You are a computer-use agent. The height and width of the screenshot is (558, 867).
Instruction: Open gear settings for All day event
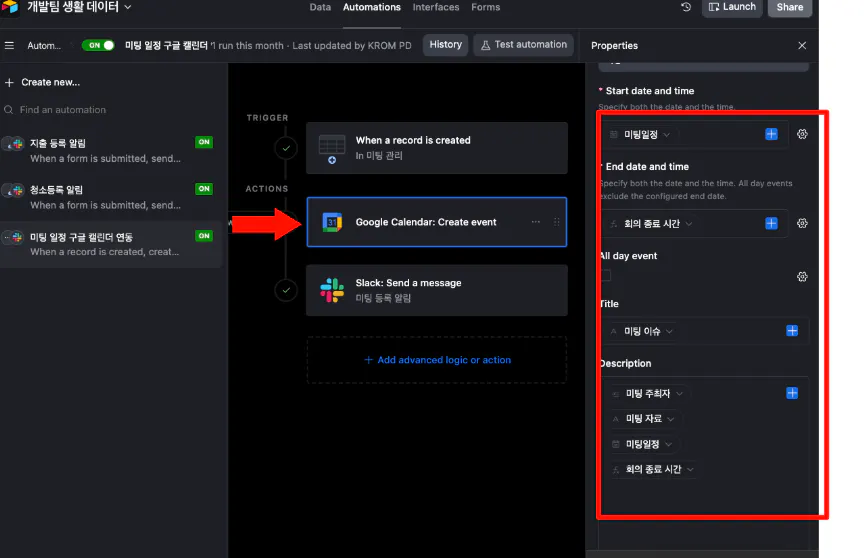(x=802, y=277)
